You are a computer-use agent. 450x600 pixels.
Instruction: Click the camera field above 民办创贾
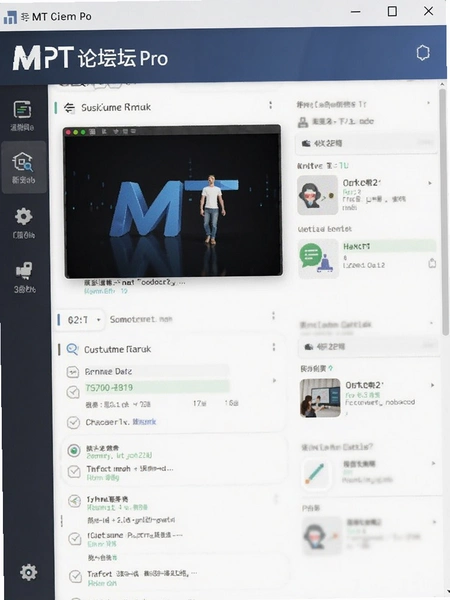tap(369, 347)
